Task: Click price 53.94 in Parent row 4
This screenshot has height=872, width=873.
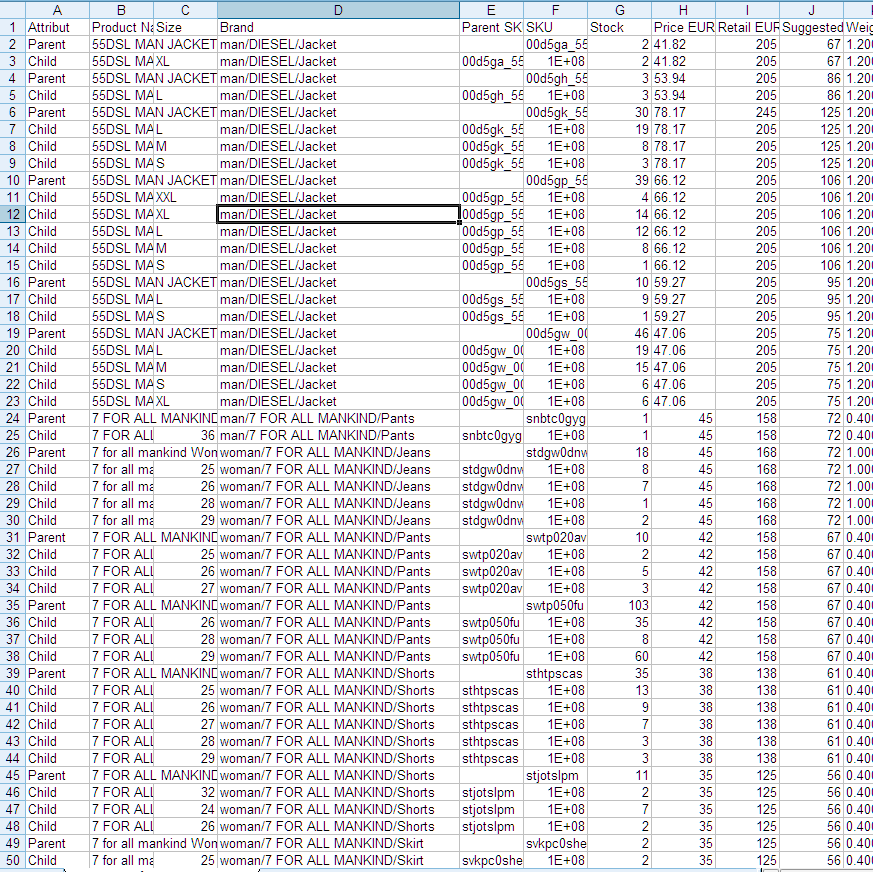Action: click(x=684, y=79)
